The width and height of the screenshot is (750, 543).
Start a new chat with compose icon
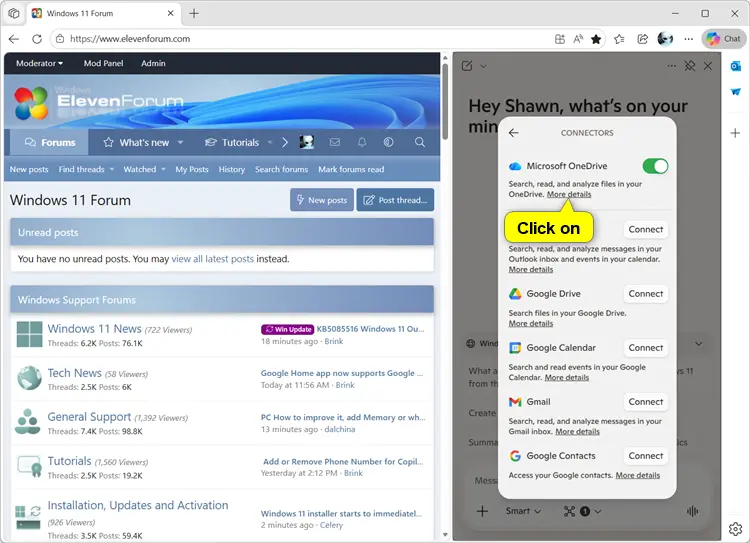[467, 66]
